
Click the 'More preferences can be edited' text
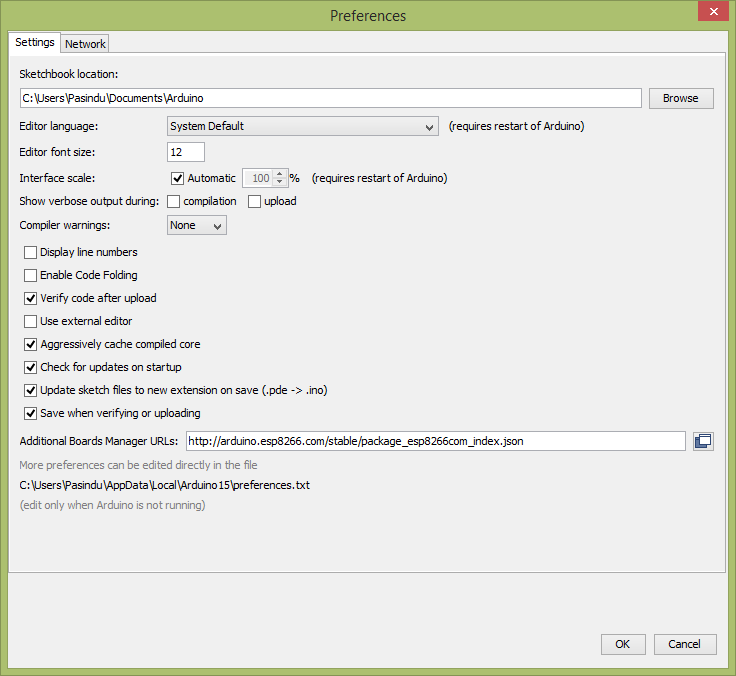pos(138,465)
